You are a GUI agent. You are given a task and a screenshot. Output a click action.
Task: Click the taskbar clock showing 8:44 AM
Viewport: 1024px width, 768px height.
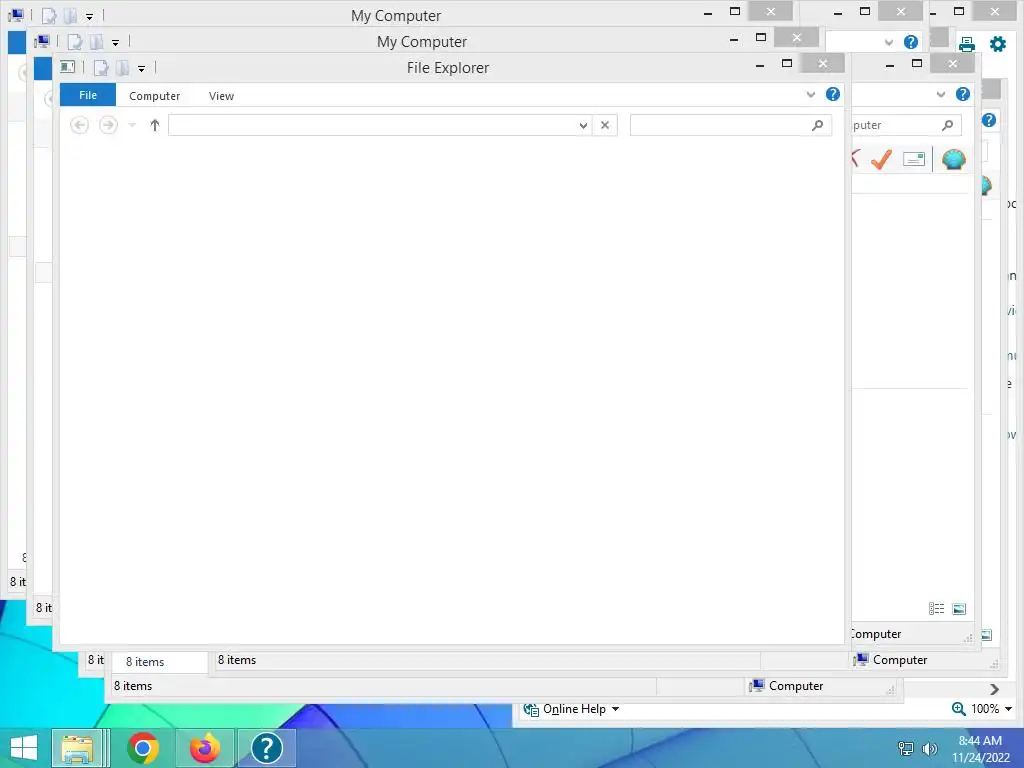click(x=980, y=749)
